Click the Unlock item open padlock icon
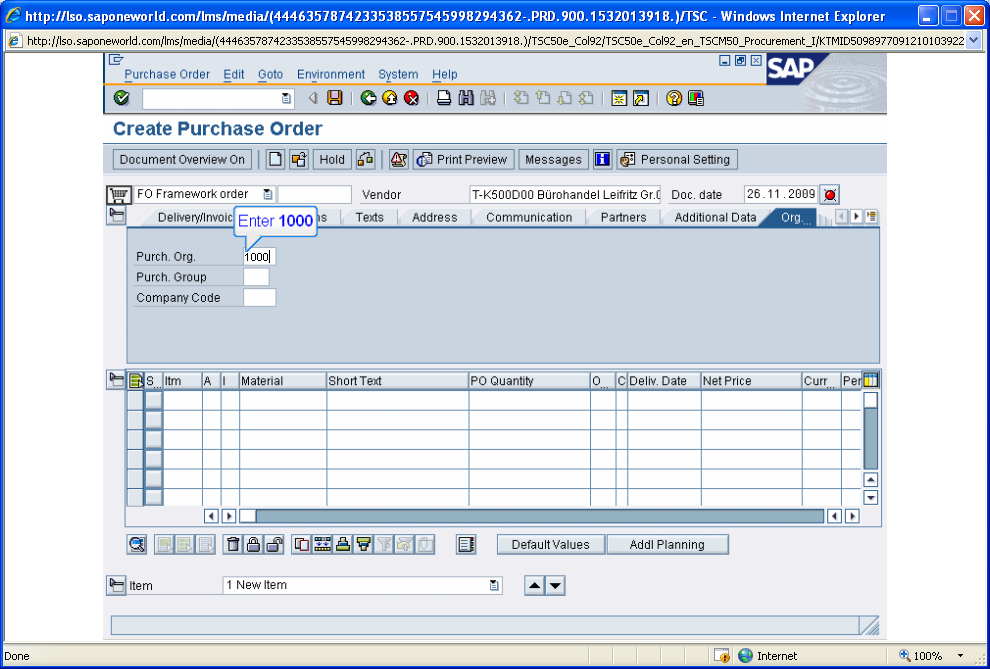Screen dimensions: 990x669 (x=274, y=544)
